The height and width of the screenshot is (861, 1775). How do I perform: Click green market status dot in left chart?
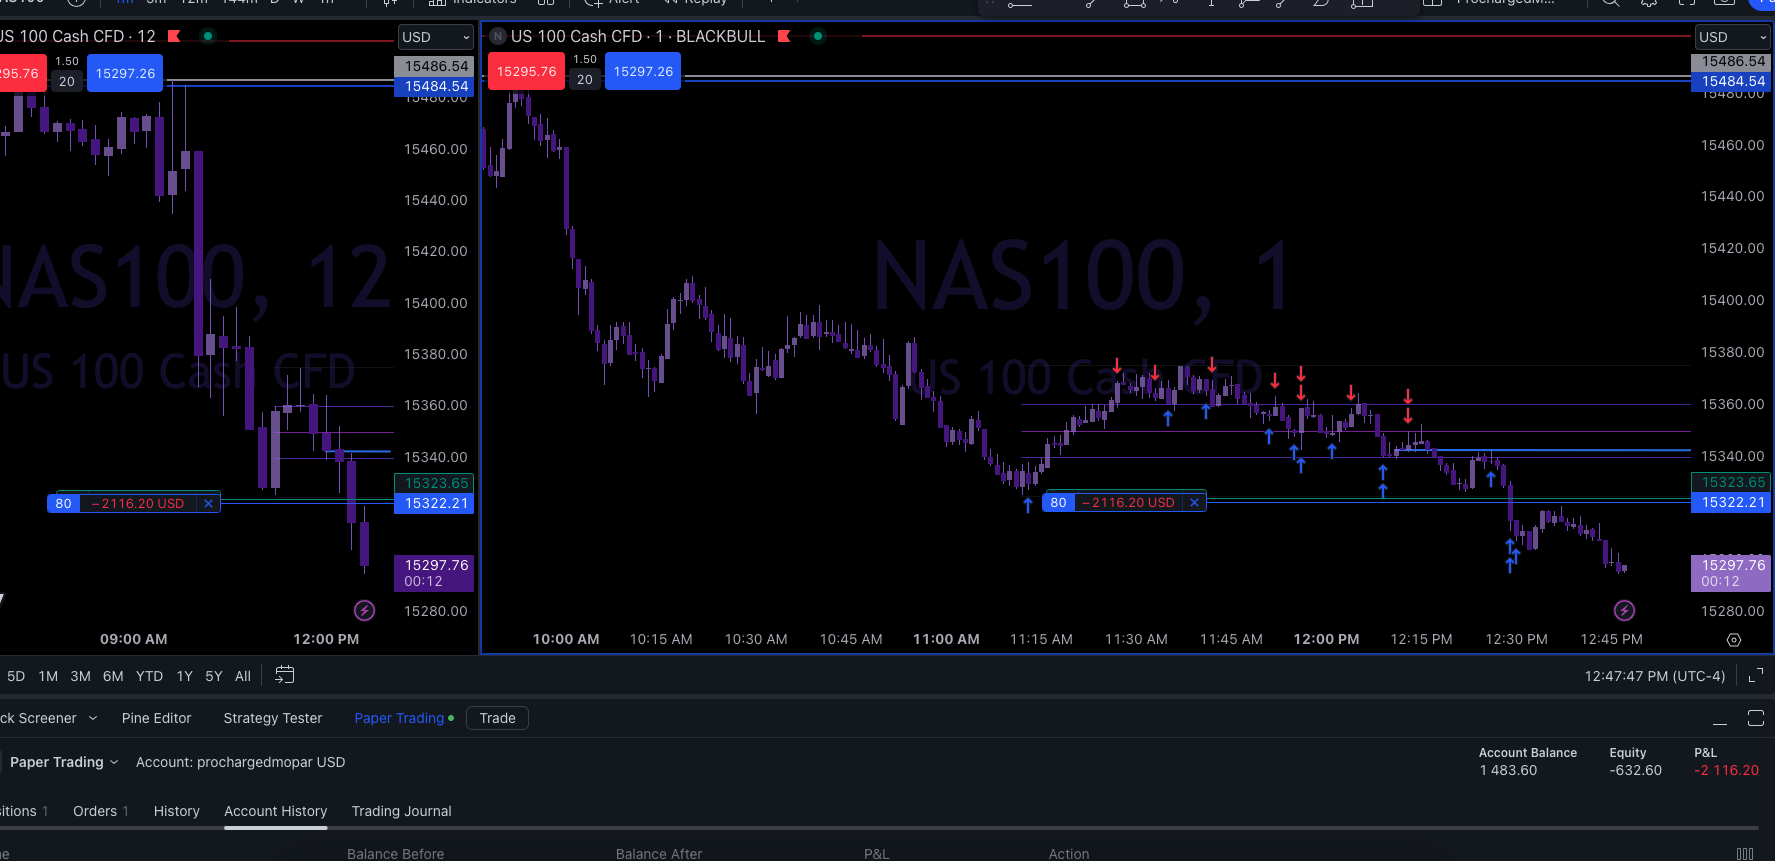(x=208, y=36)
